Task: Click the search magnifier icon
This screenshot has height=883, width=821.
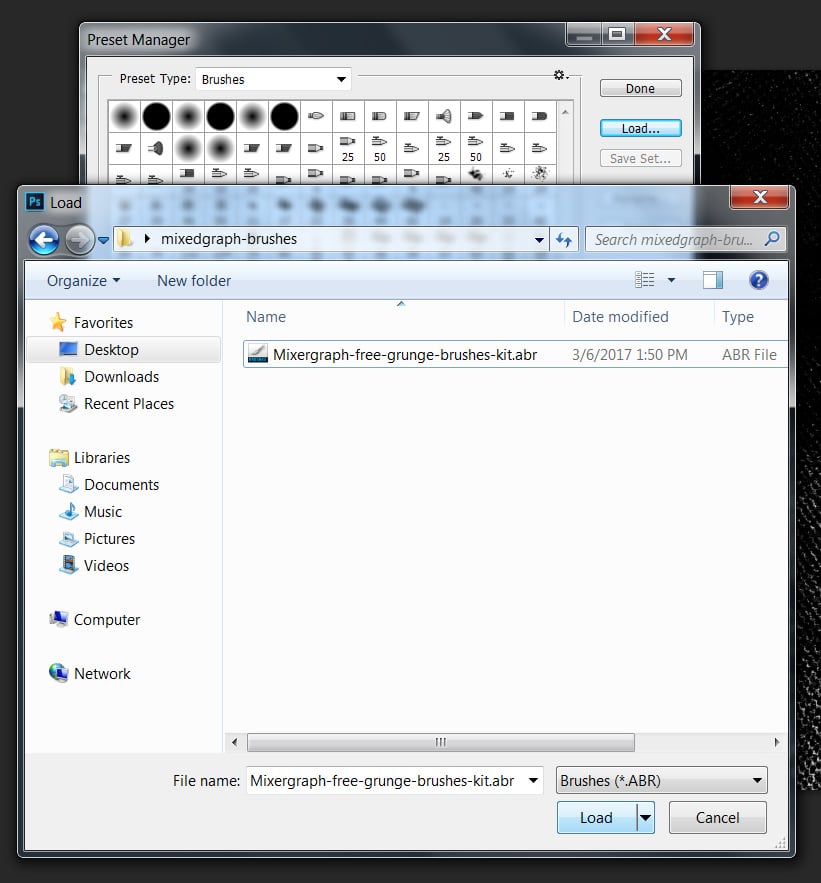Action: tap(771, 240)
